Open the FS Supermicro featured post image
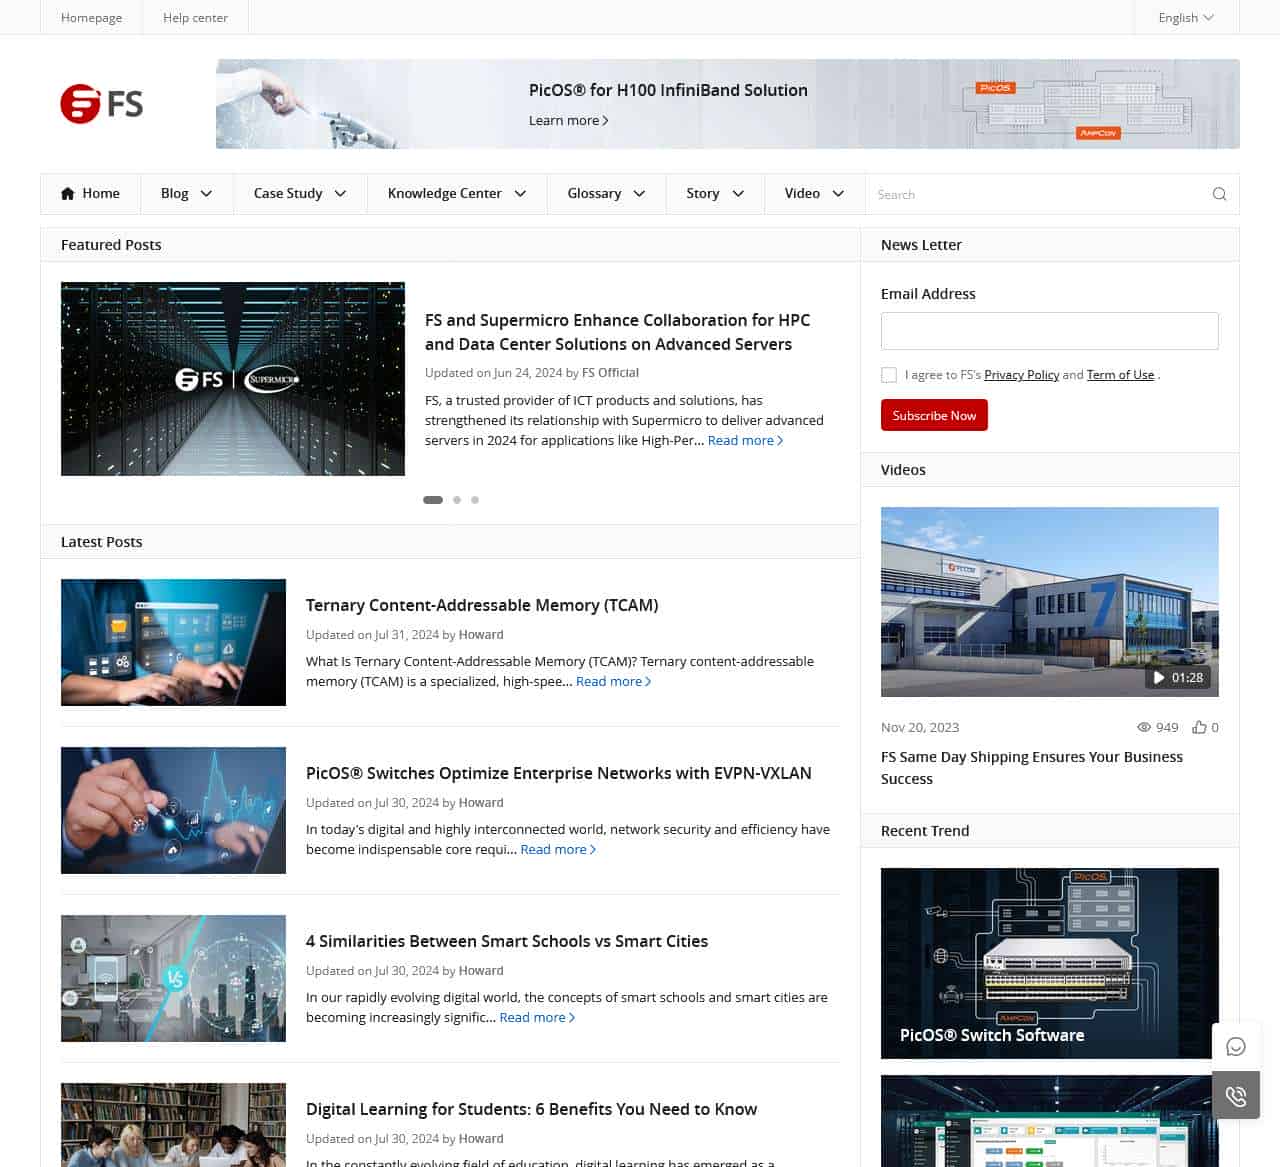Image resolution: width=1280 pixels, height=1167 pixels. click(x=233, y=379)
